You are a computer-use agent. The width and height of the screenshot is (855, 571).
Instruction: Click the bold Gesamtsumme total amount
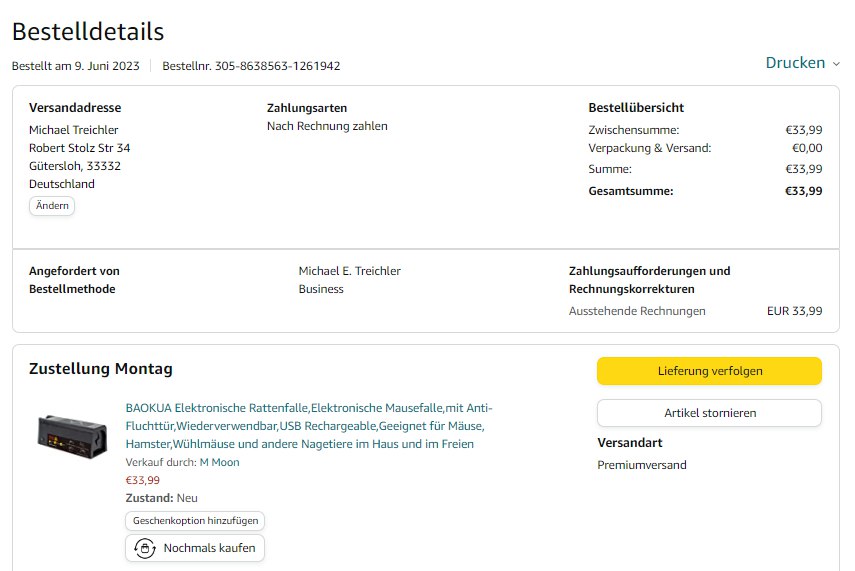(x=803, y=191)
